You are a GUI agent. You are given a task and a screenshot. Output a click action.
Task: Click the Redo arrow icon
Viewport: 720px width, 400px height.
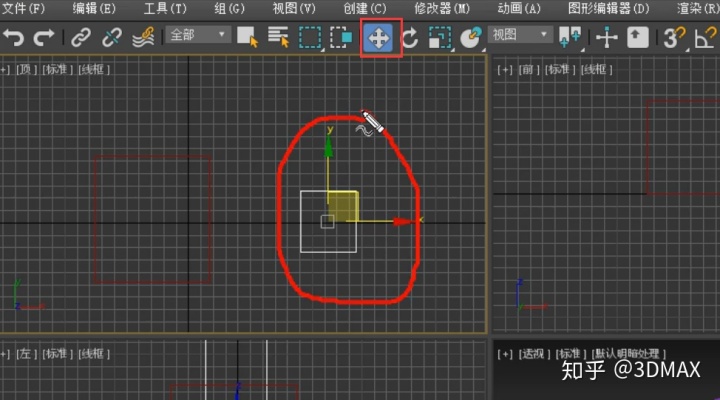[44, 37]
